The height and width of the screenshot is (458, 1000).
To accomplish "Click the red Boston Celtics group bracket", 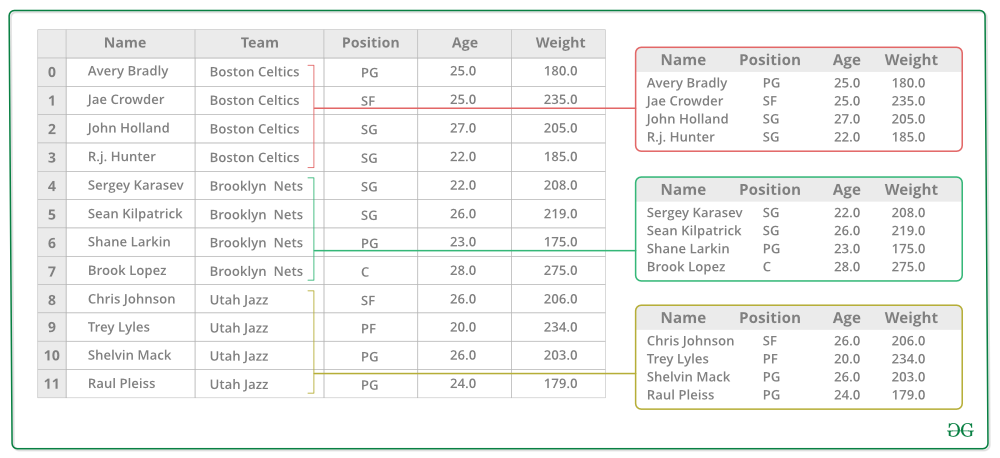I will click(311, 115).
